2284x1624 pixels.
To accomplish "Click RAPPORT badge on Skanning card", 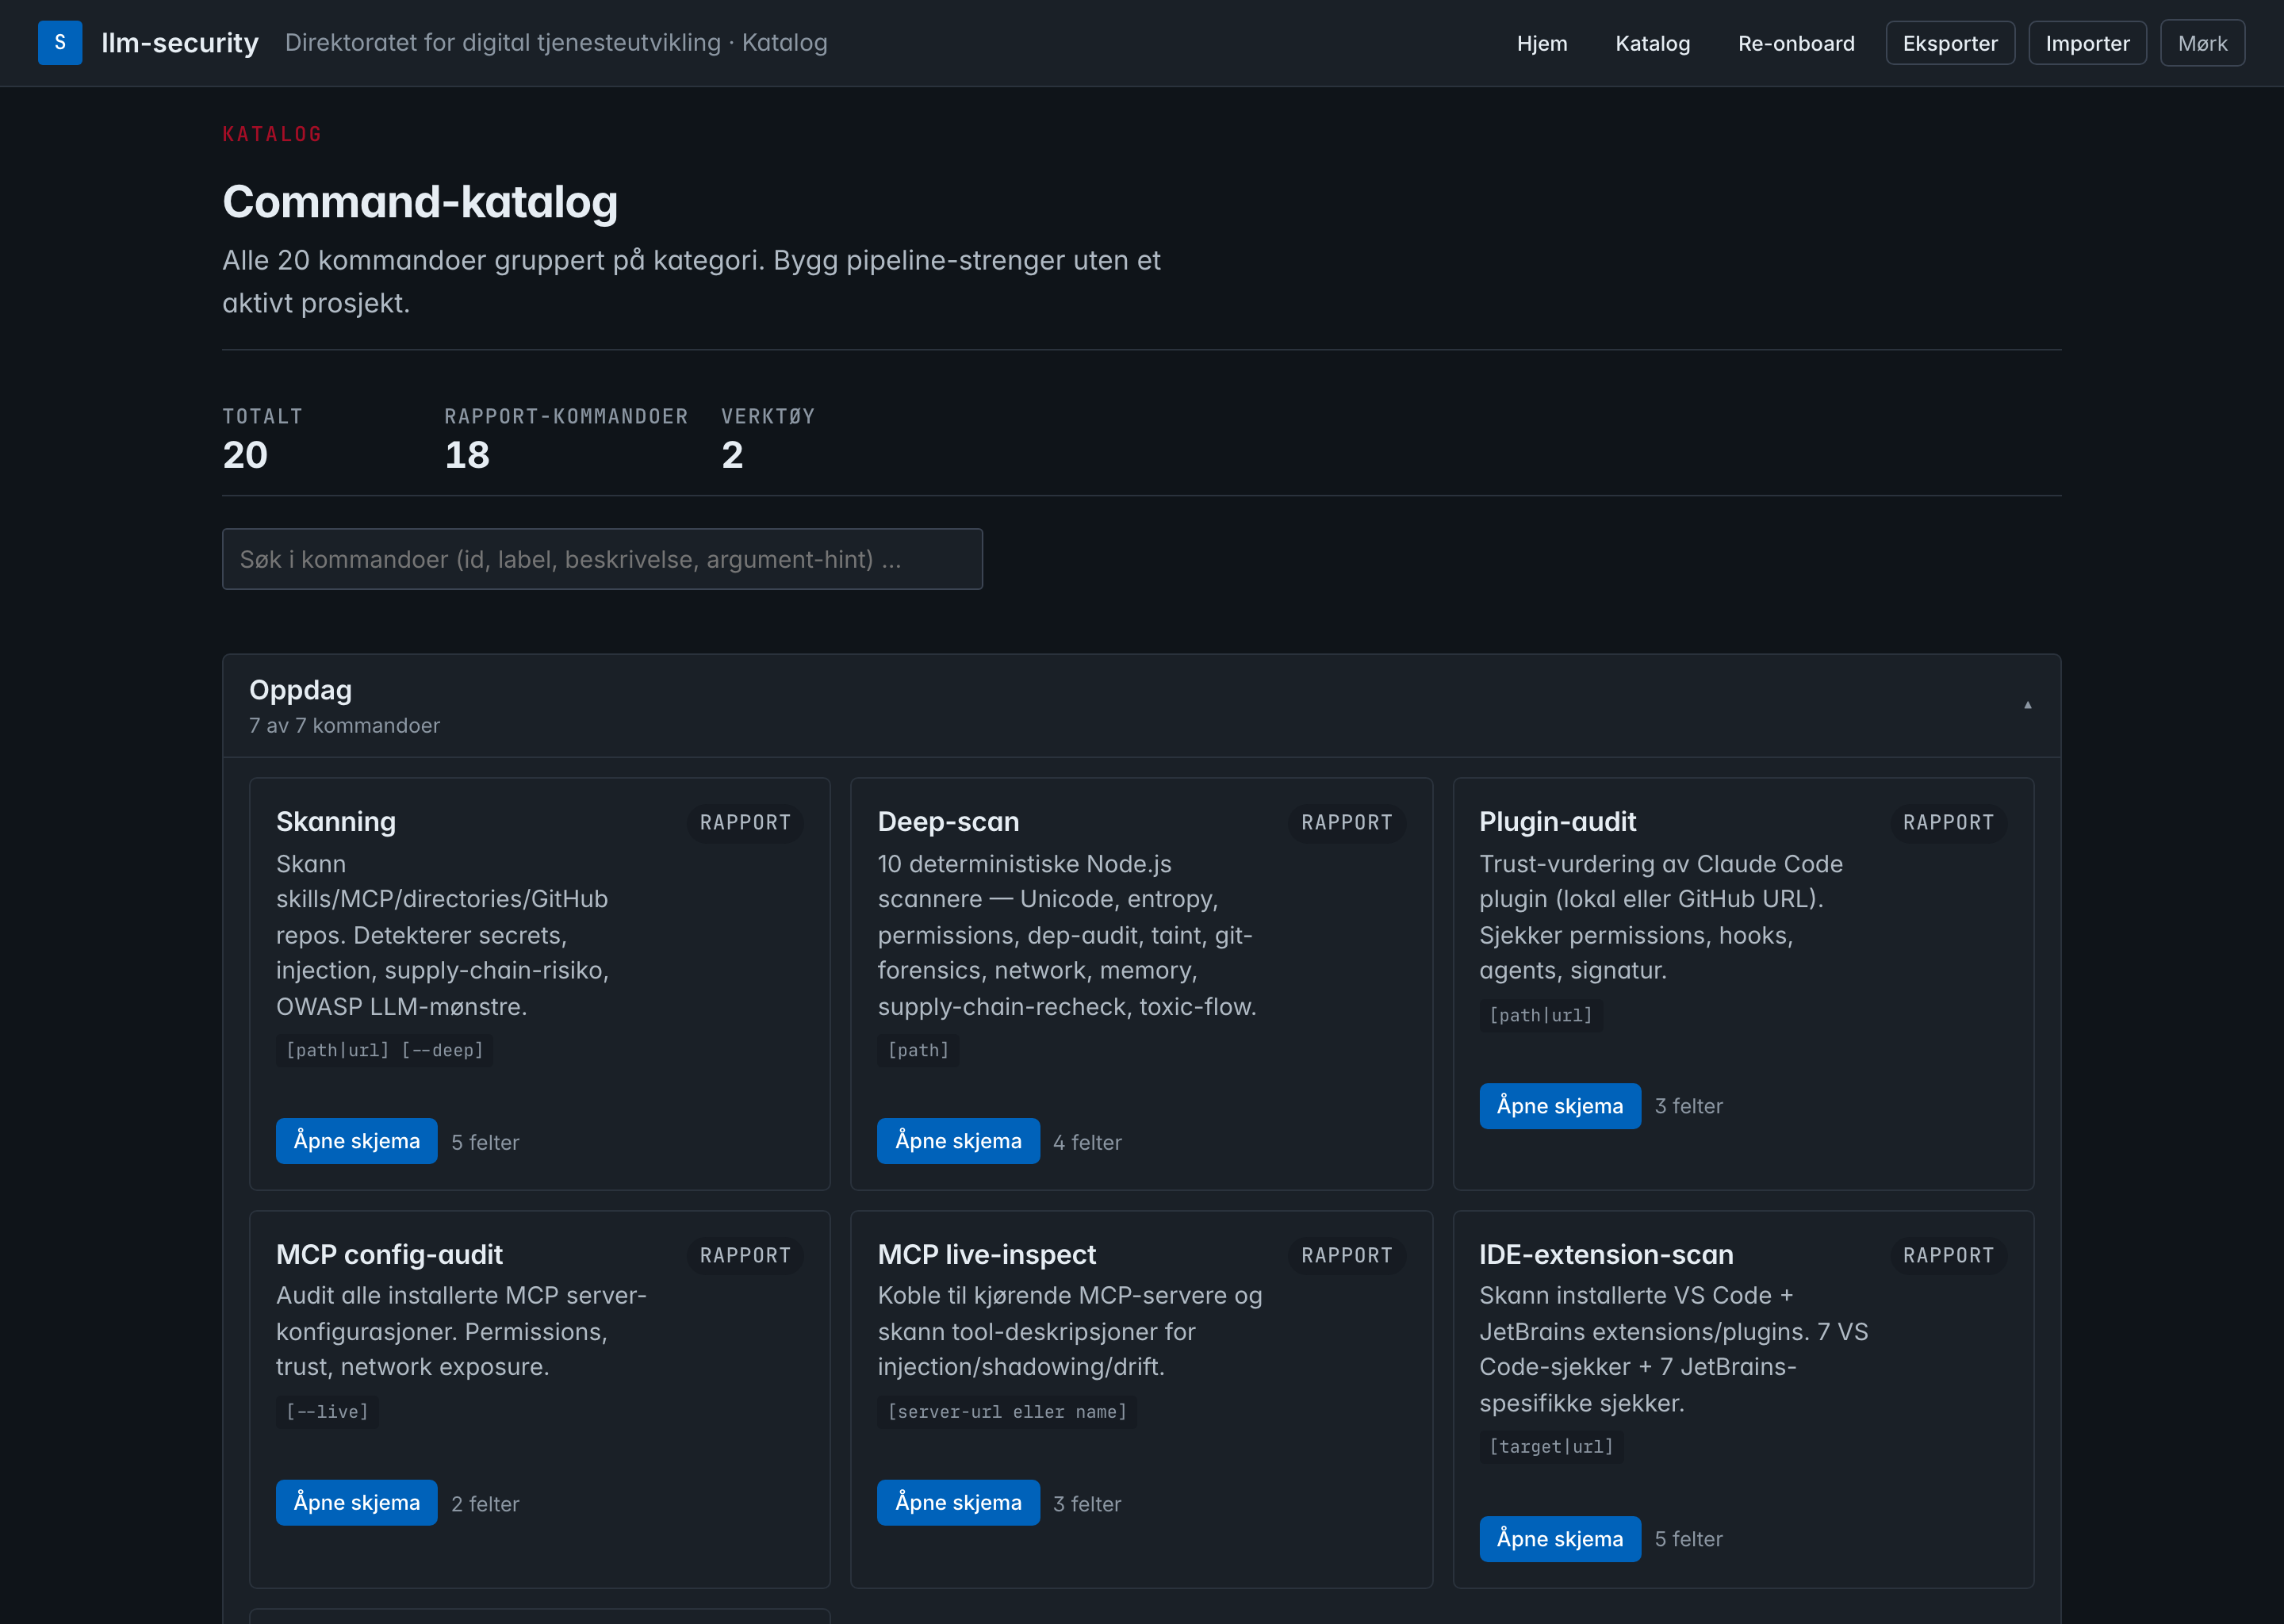I will click(745, 822).
